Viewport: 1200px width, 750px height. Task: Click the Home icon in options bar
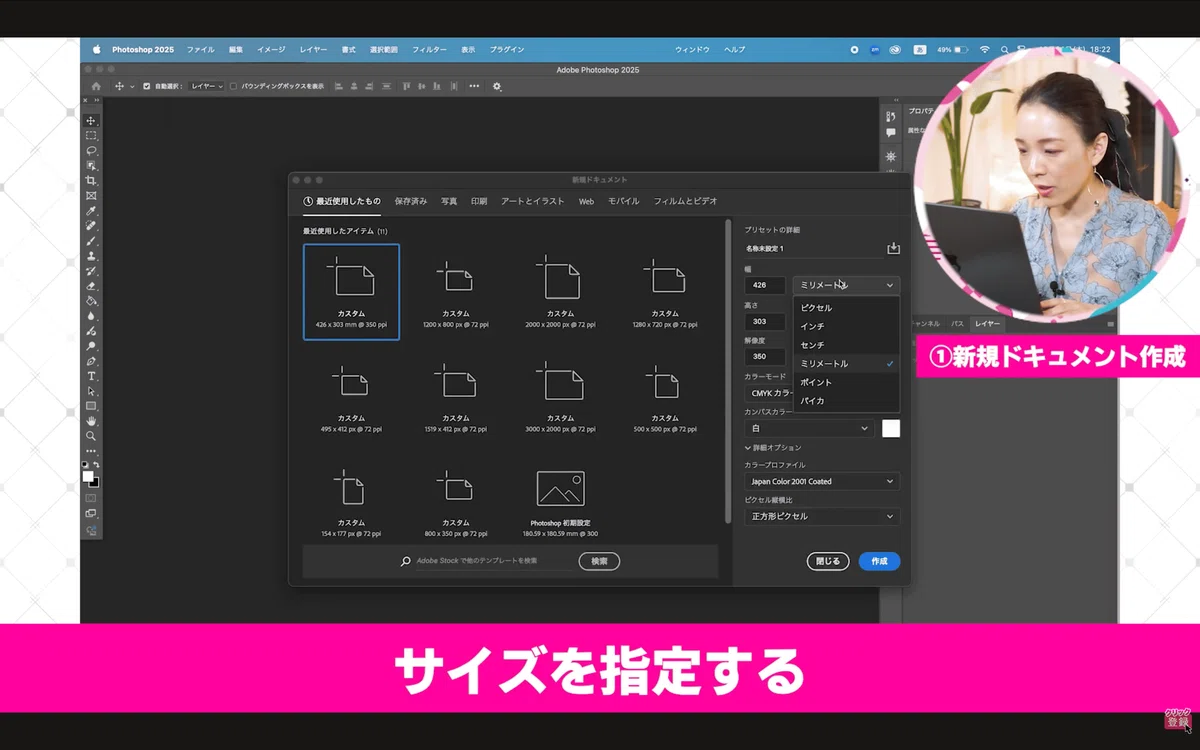[x=96, y=86]
